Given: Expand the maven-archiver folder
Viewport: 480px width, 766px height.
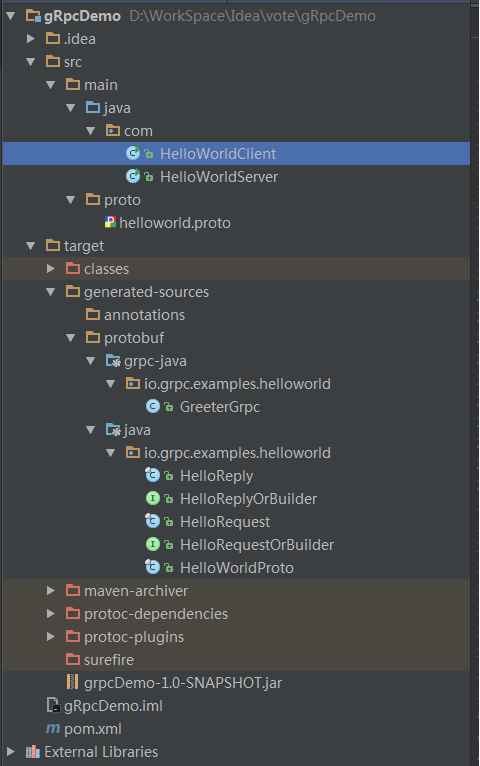Looking at the screenshot, I should (51, 590).
